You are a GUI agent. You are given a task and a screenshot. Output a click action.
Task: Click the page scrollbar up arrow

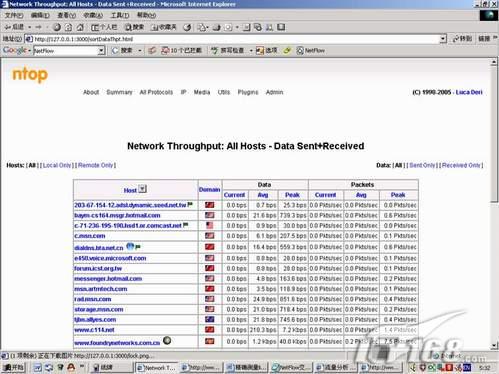tap(494, 62)
